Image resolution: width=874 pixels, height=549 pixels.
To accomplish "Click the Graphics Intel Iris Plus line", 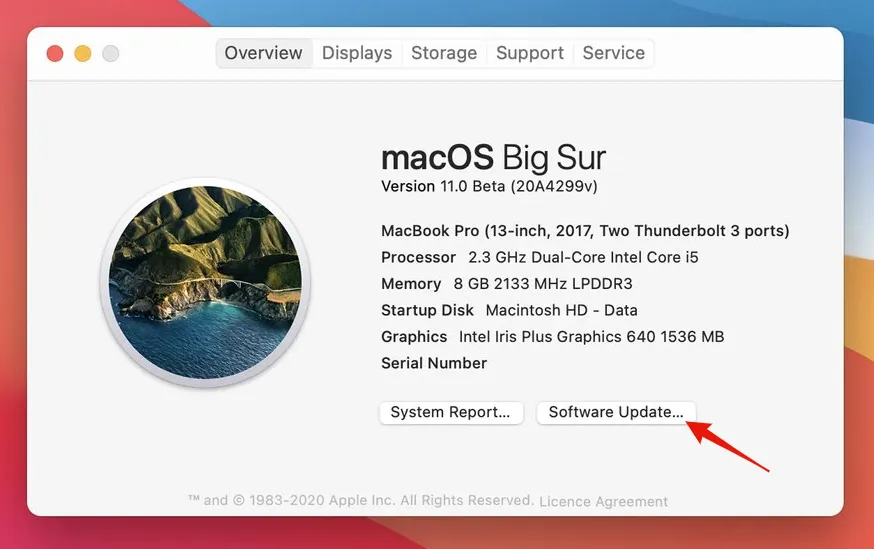I will [x=552, y=337].
